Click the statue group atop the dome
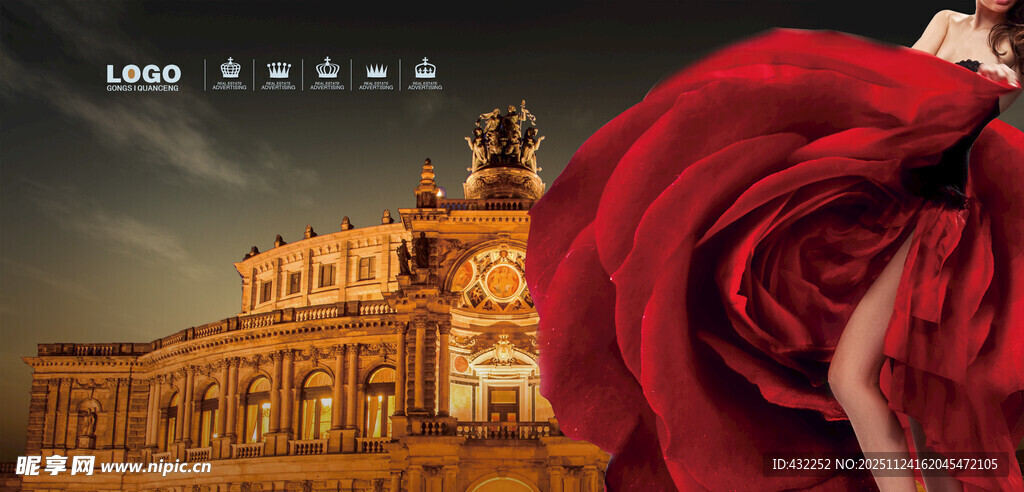This screenshot has height=492, width=1024. [504, 135]
